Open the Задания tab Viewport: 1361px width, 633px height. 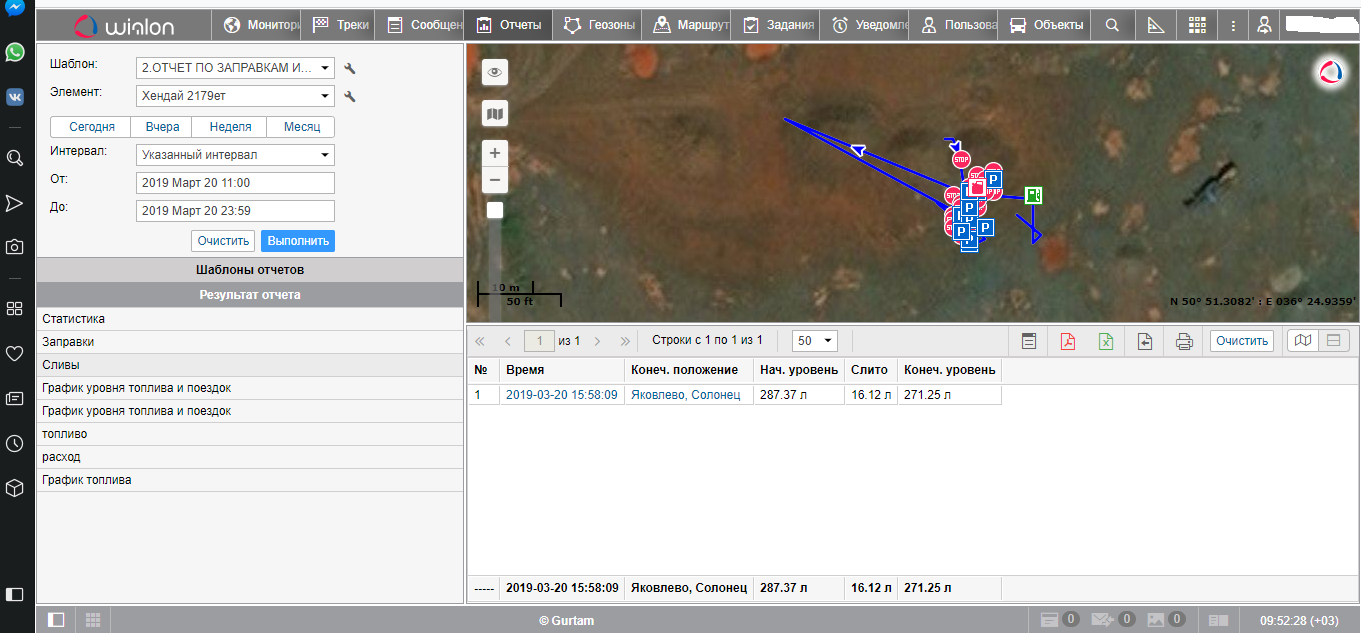780,25
